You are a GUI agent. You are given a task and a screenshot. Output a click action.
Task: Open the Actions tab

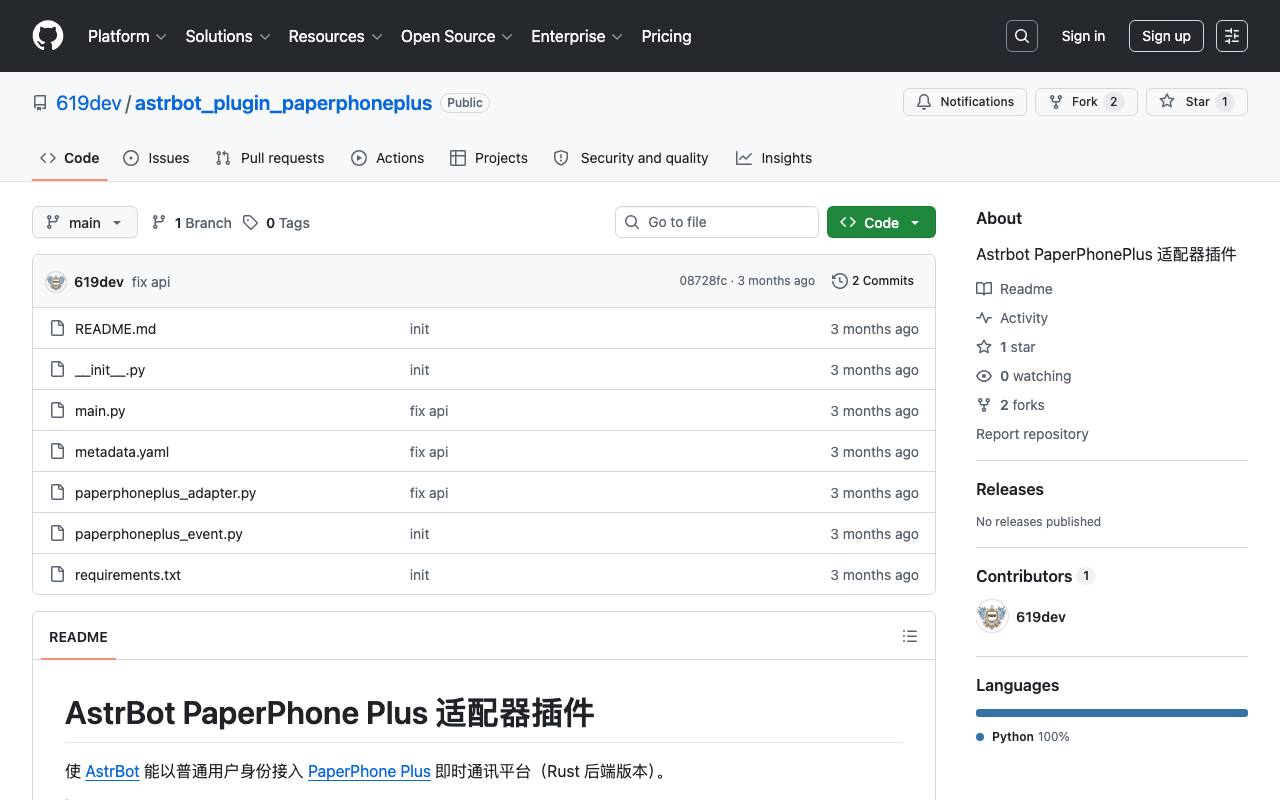coord(388,158)
